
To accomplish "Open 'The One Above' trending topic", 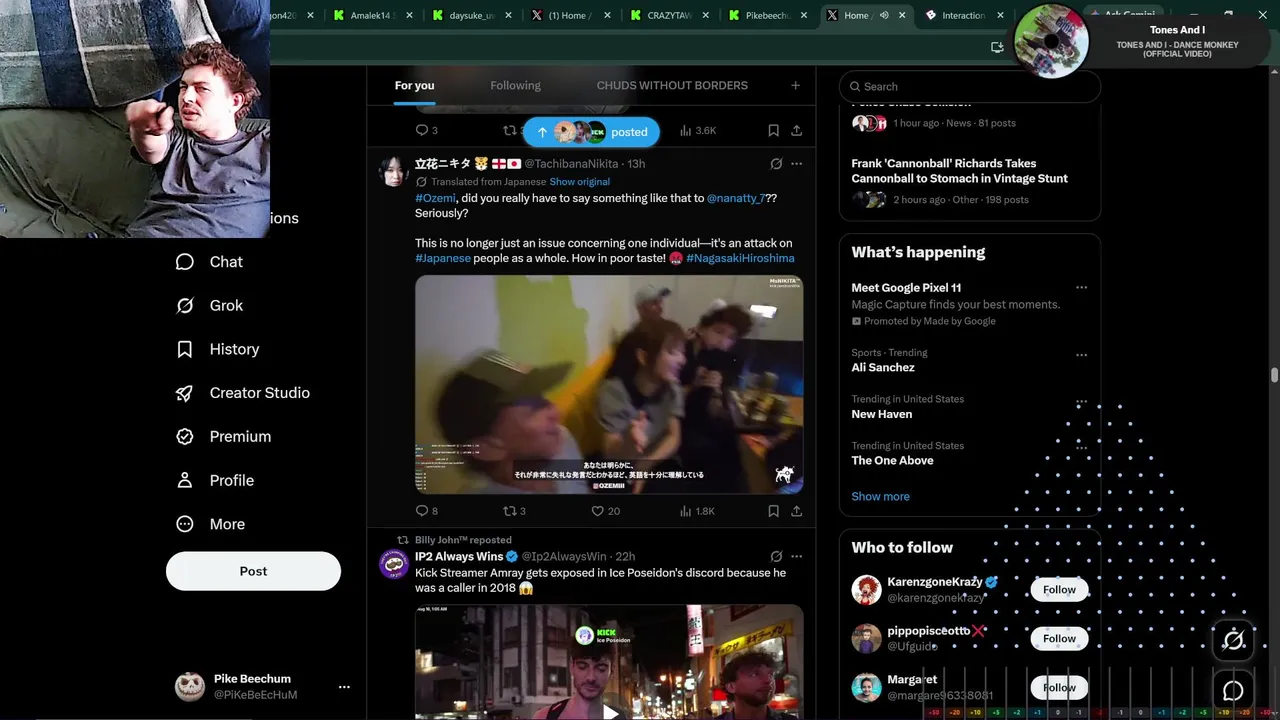I will pos(892,460).
